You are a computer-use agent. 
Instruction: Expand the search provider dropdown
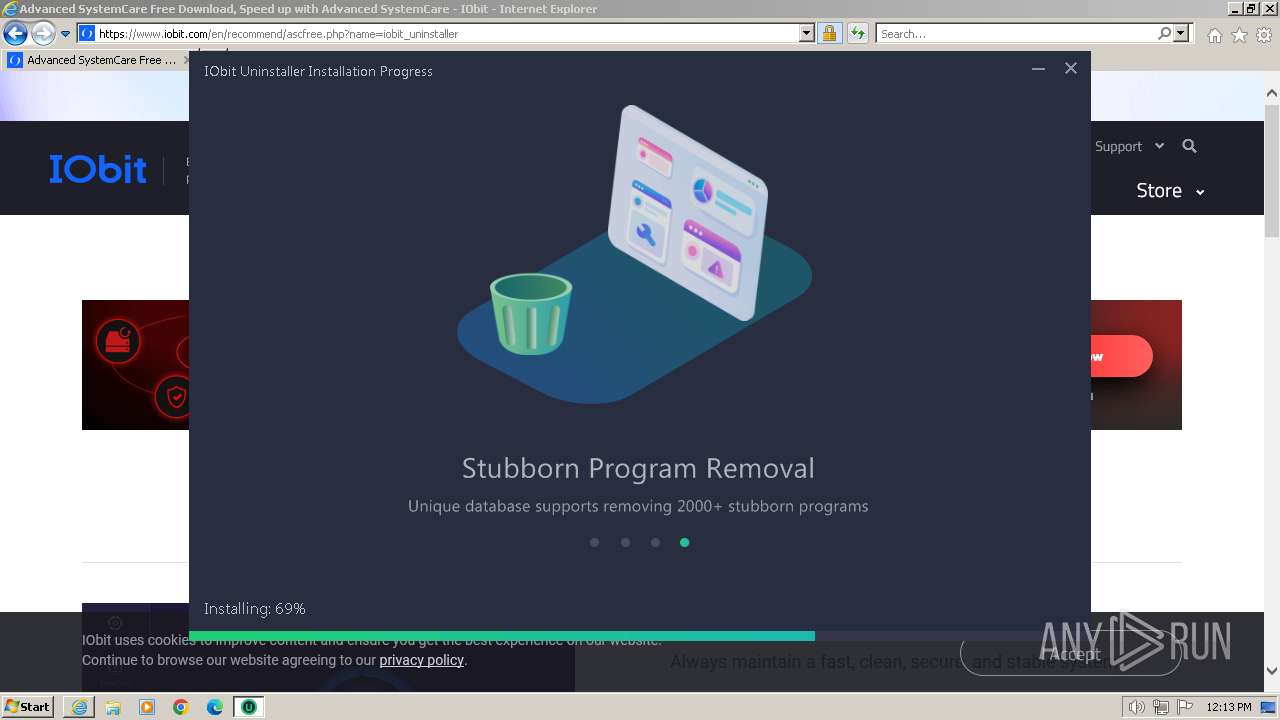click(1181, 34)
